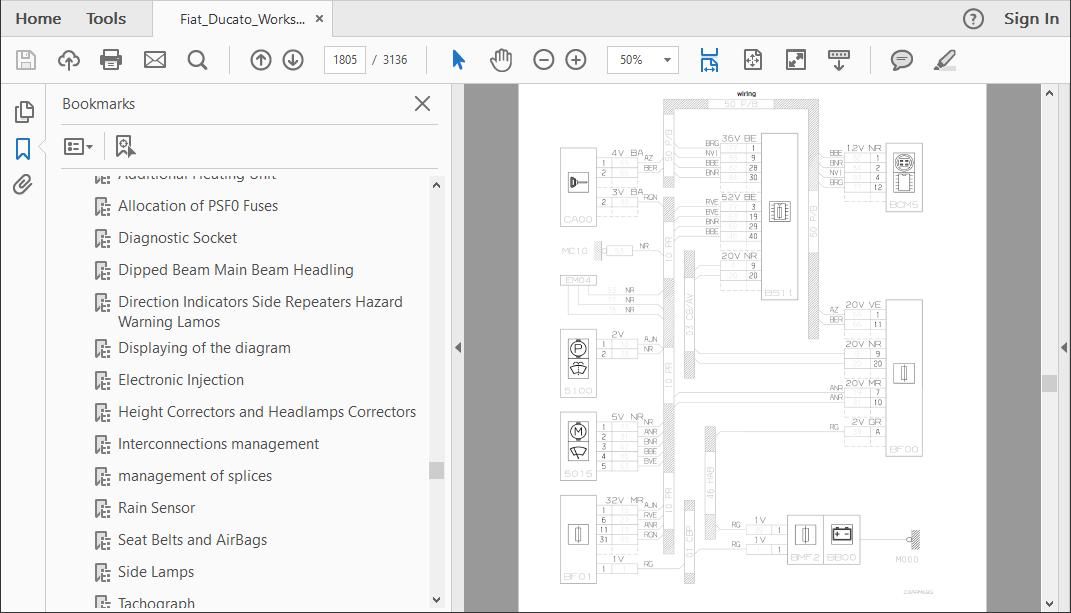Screen dimensions: 1071x613
Task: Click the bookmarks panel scrollbar thumb
Action: tap(436, 470)
